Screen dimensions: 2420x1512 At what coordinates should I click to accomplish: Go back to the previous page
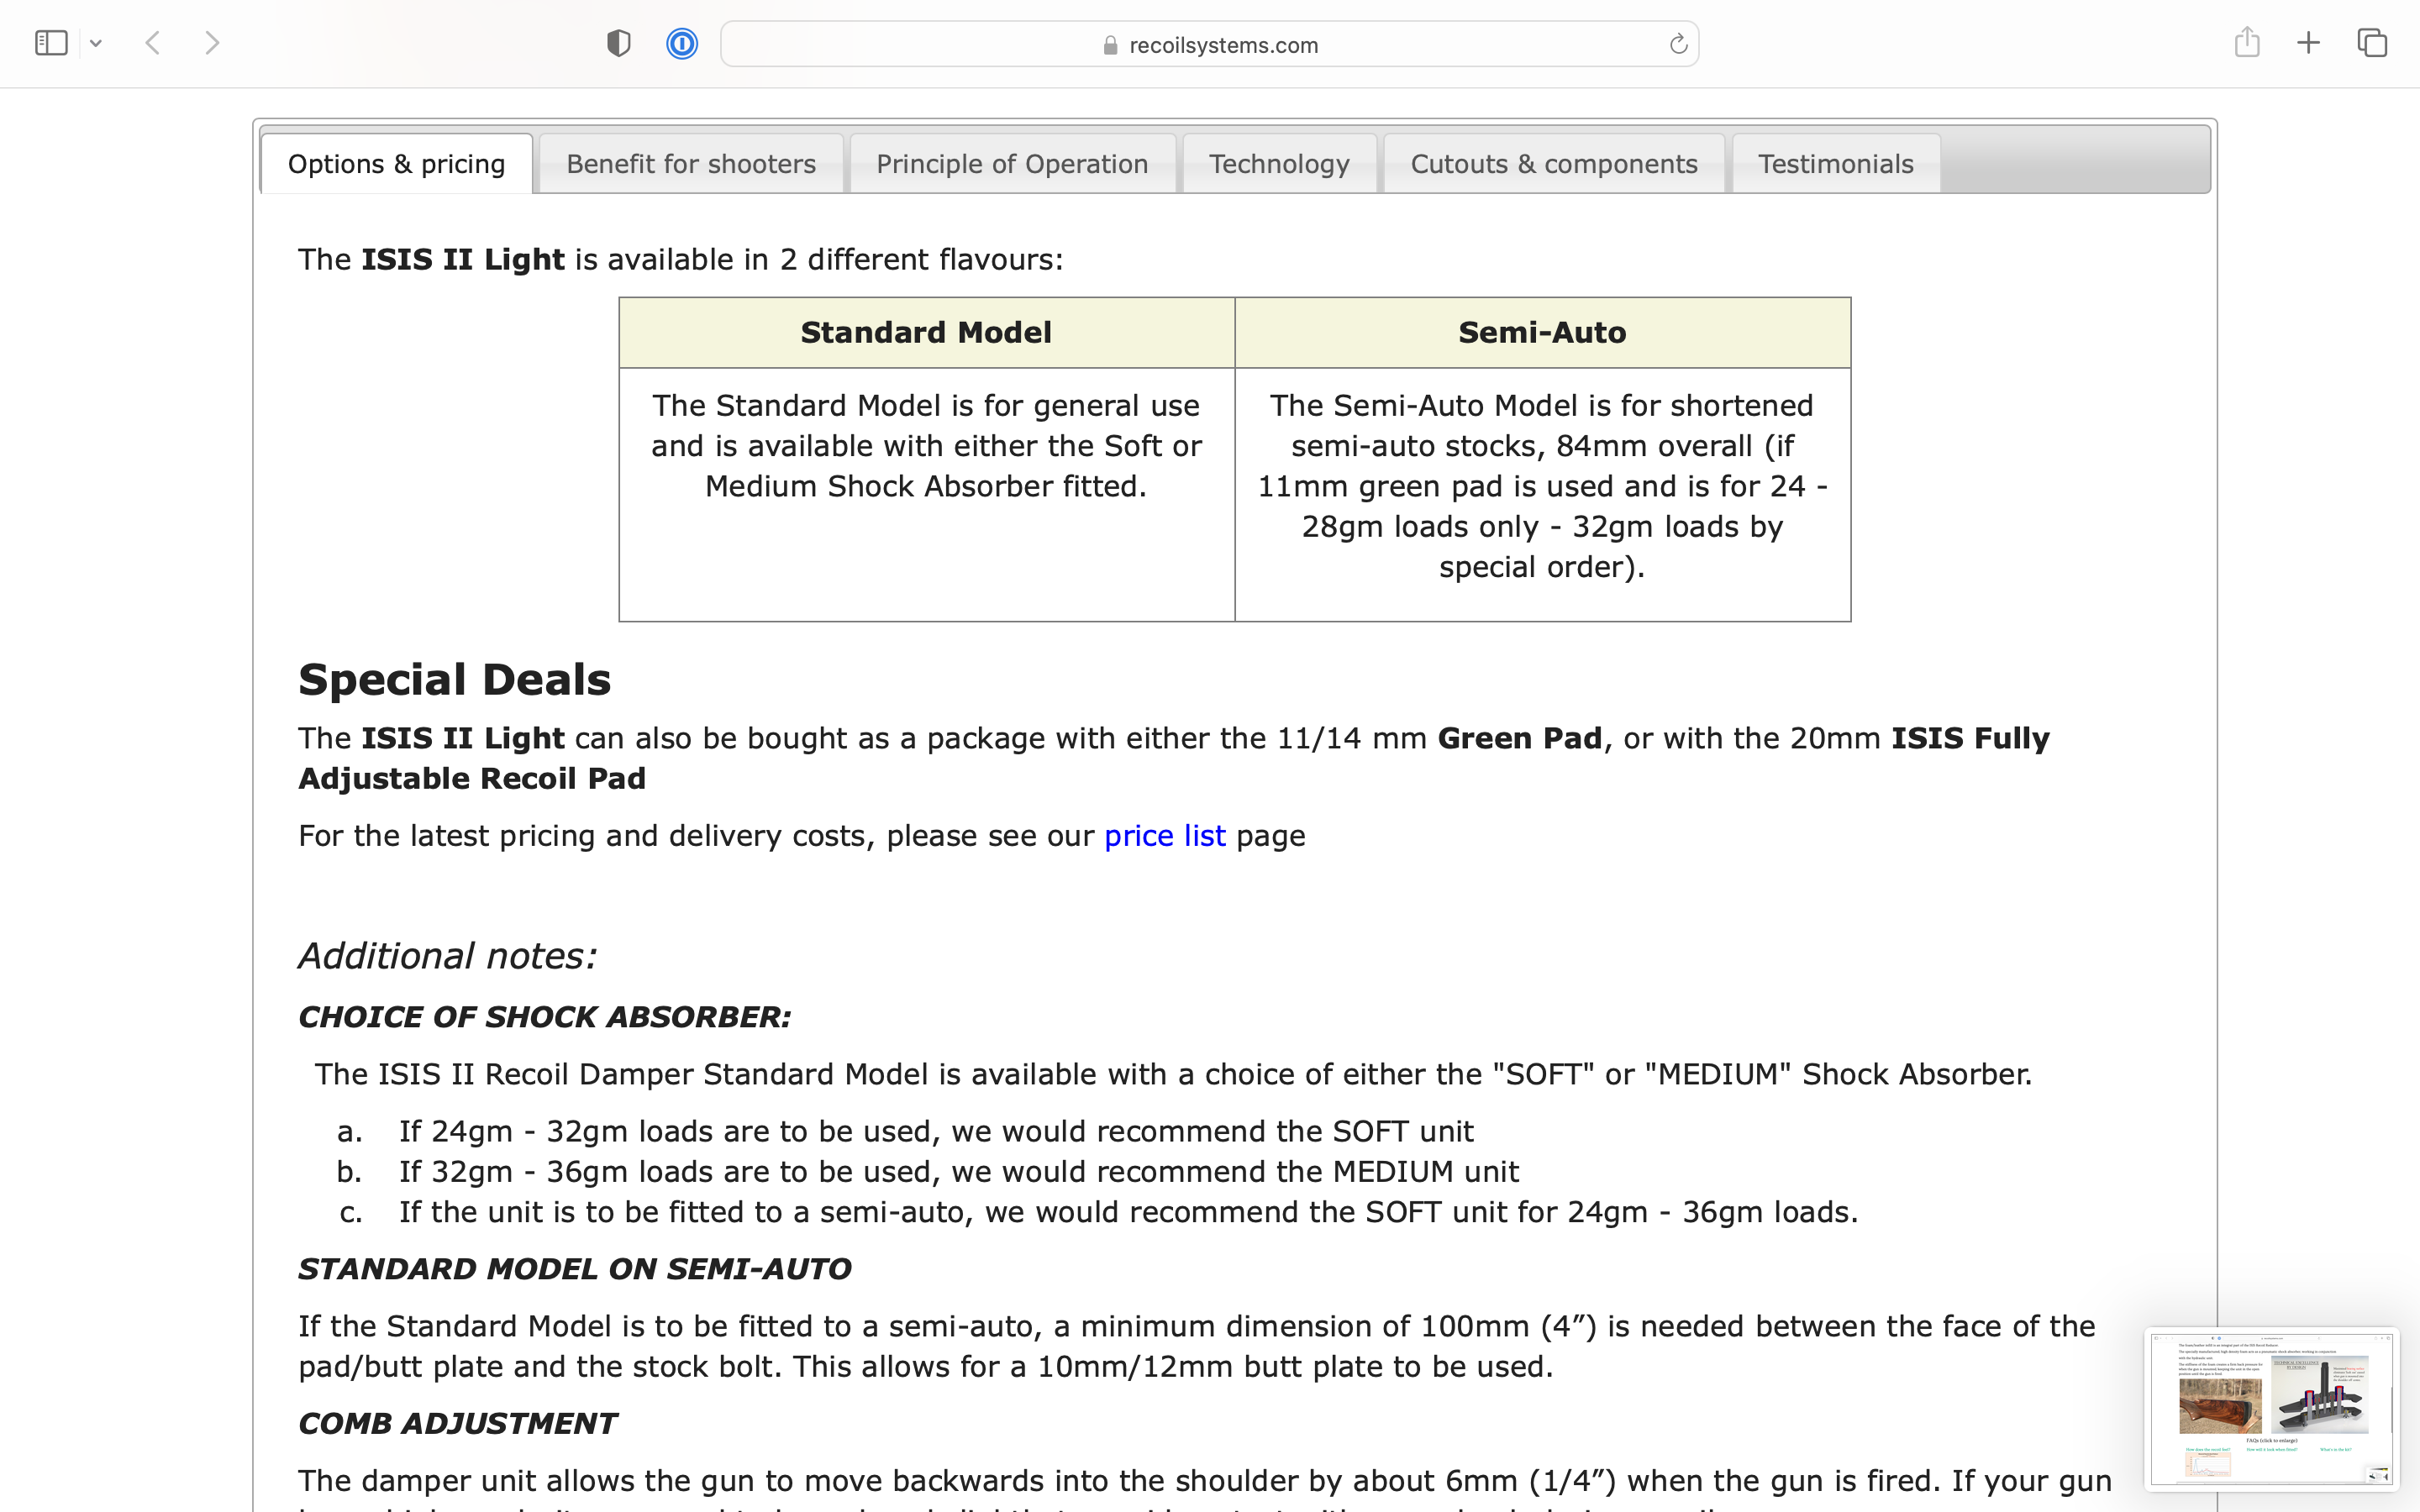click(153, 43)
